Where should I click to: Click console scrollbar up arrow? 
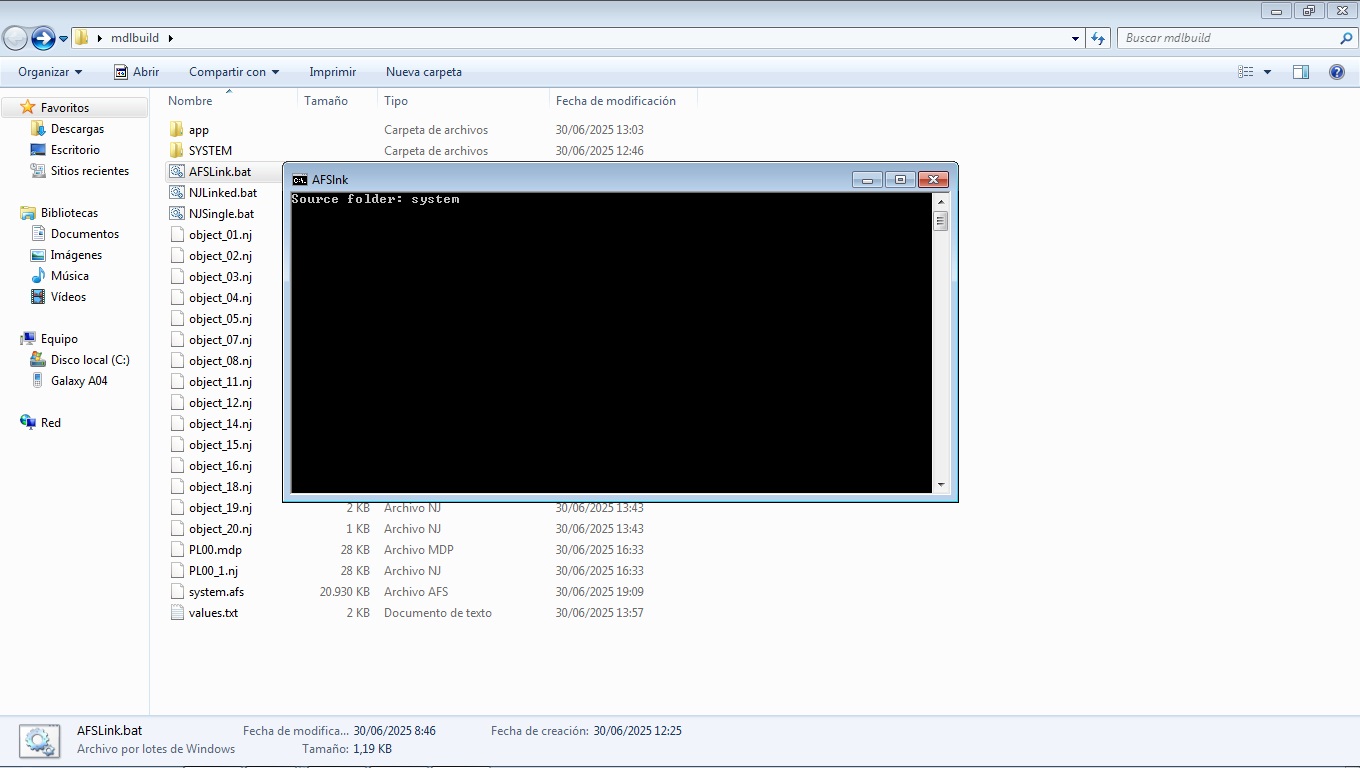[941, 201]
